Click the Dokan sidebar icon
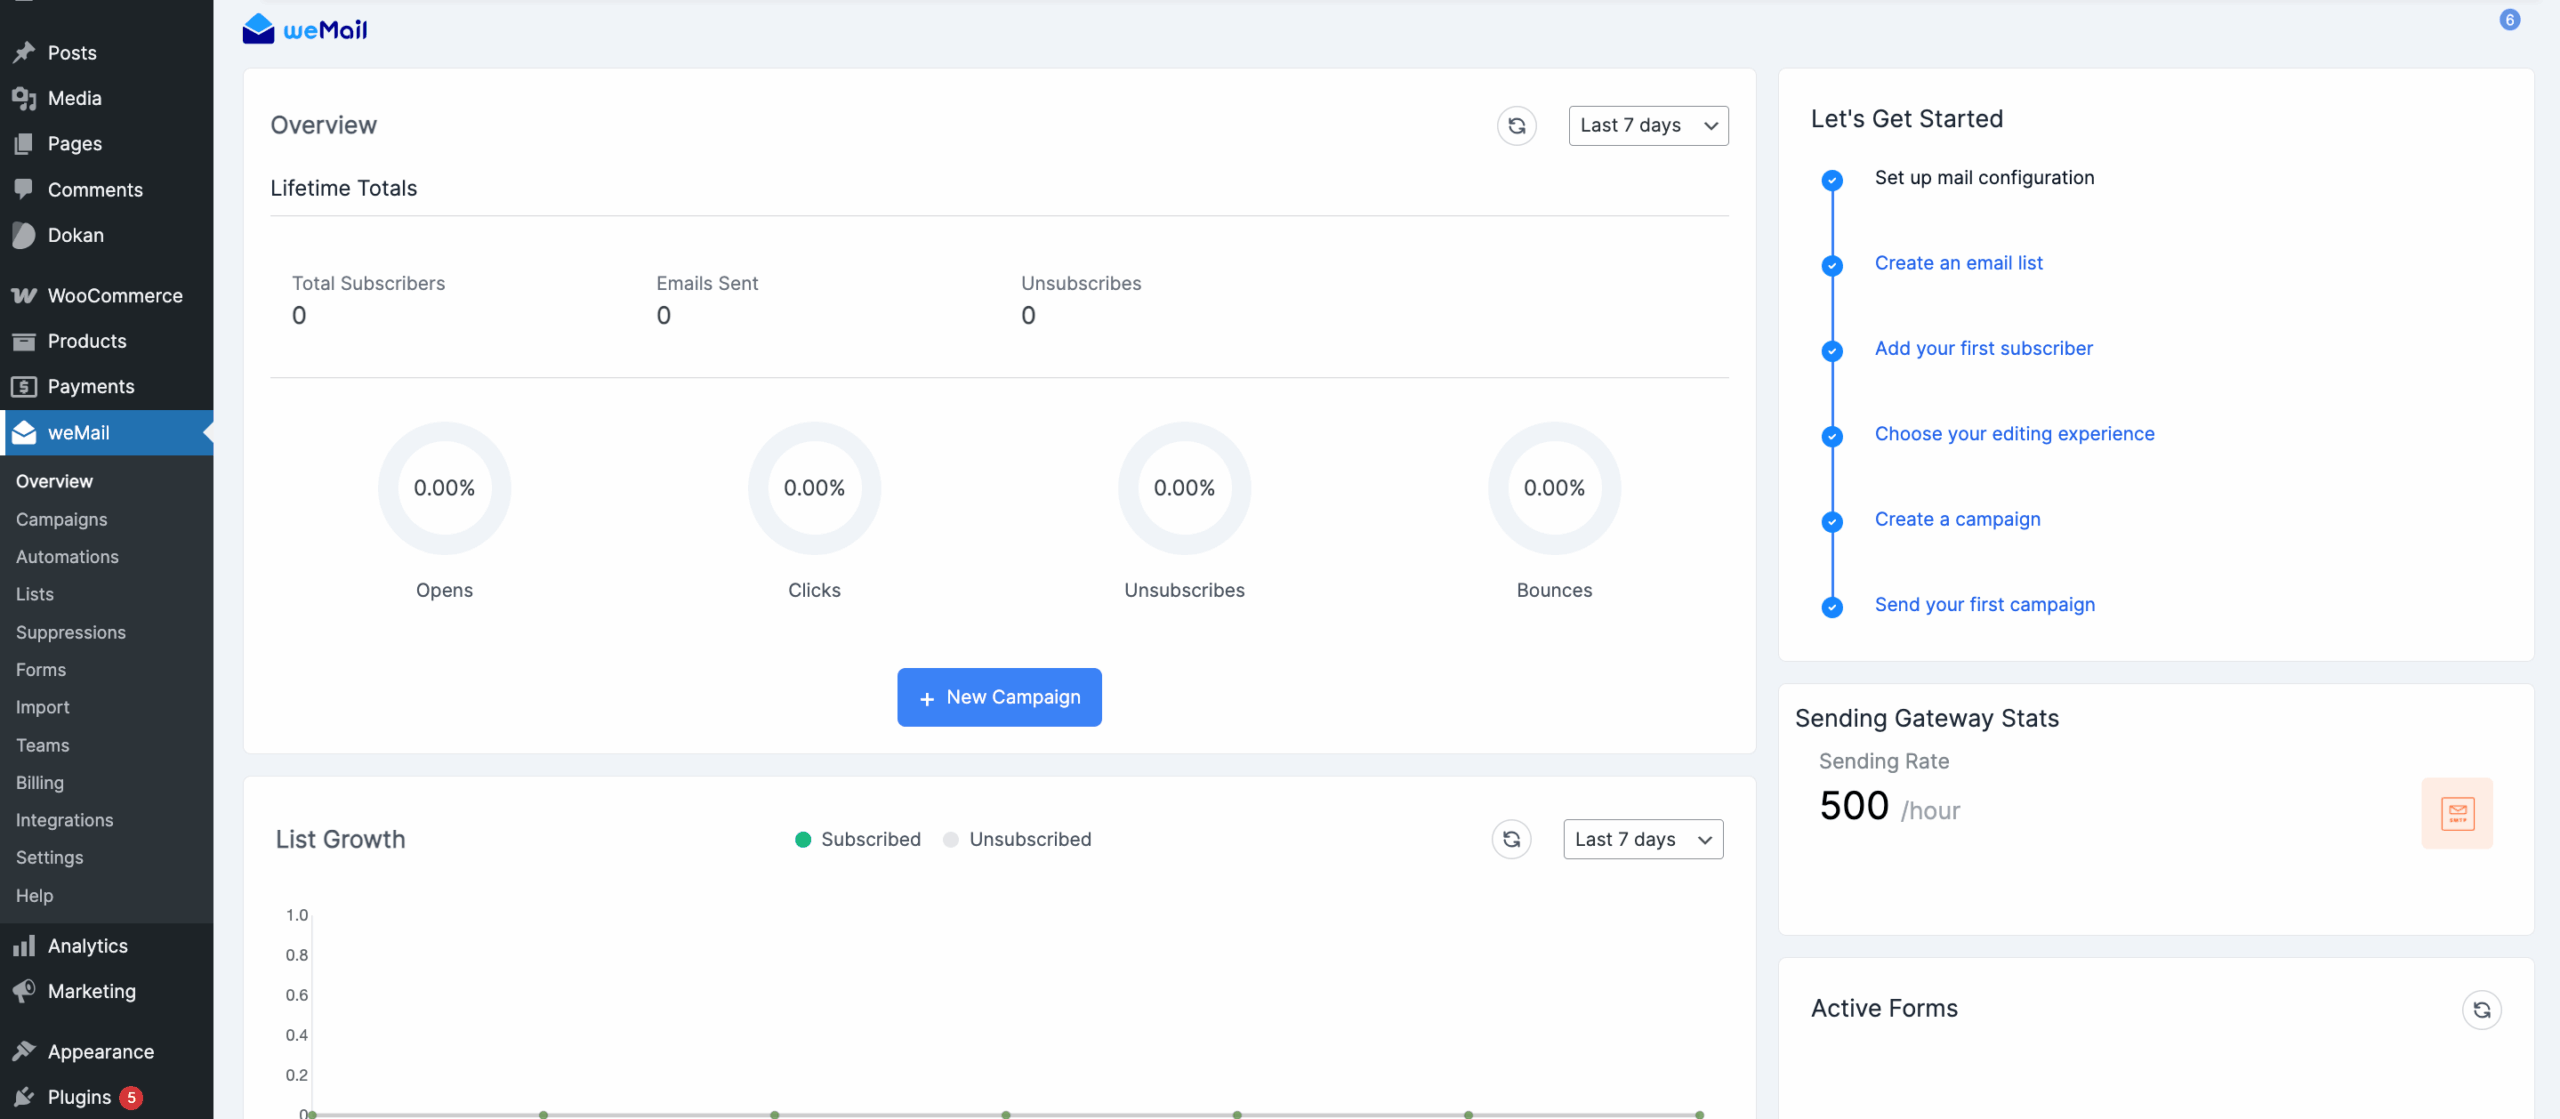 (24, 235)
